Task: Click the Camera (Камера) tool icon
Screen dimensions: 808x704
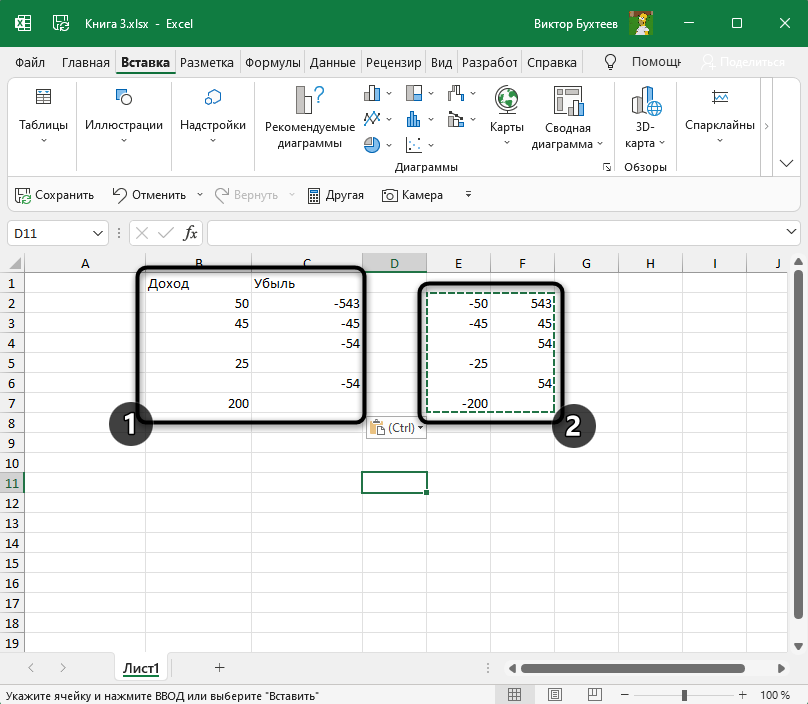Action: tap(391, 195)
